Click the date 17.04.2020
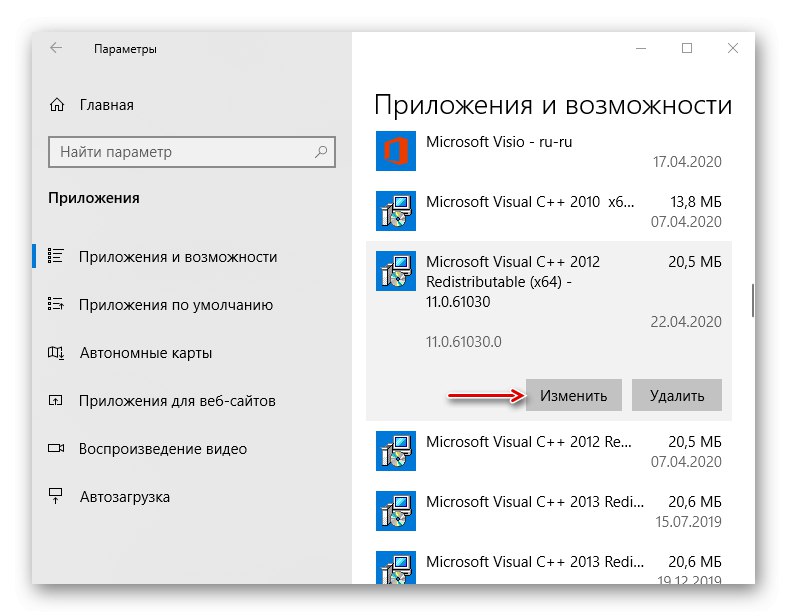Viewport: 787px width, 616px height. click(687, 162)
